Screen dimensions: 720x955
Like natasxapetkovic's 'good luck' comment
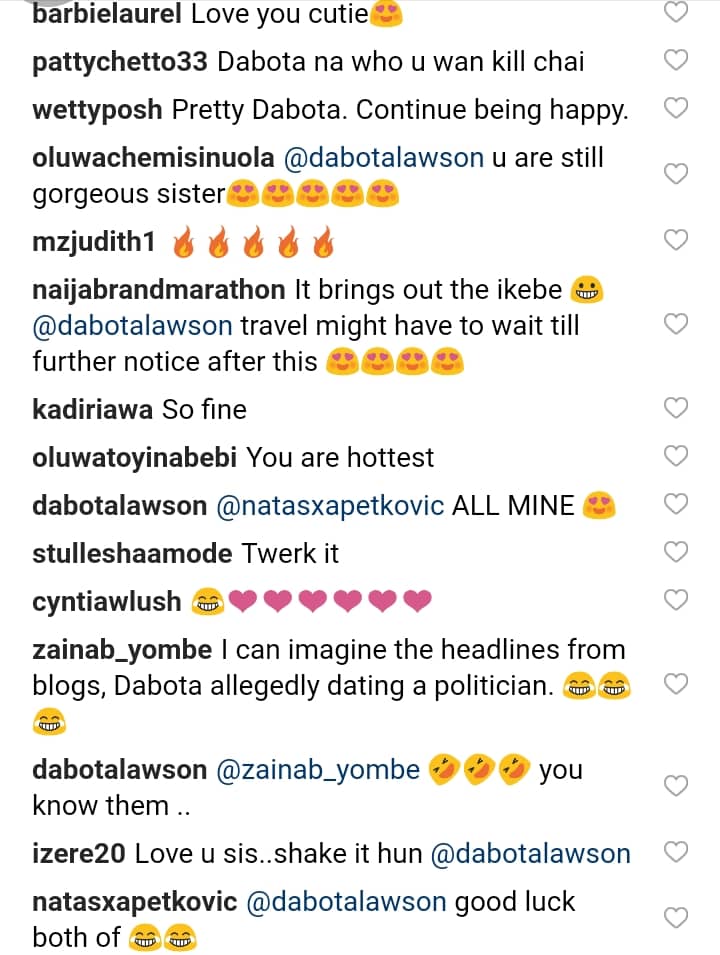click(x=677, y=918)
